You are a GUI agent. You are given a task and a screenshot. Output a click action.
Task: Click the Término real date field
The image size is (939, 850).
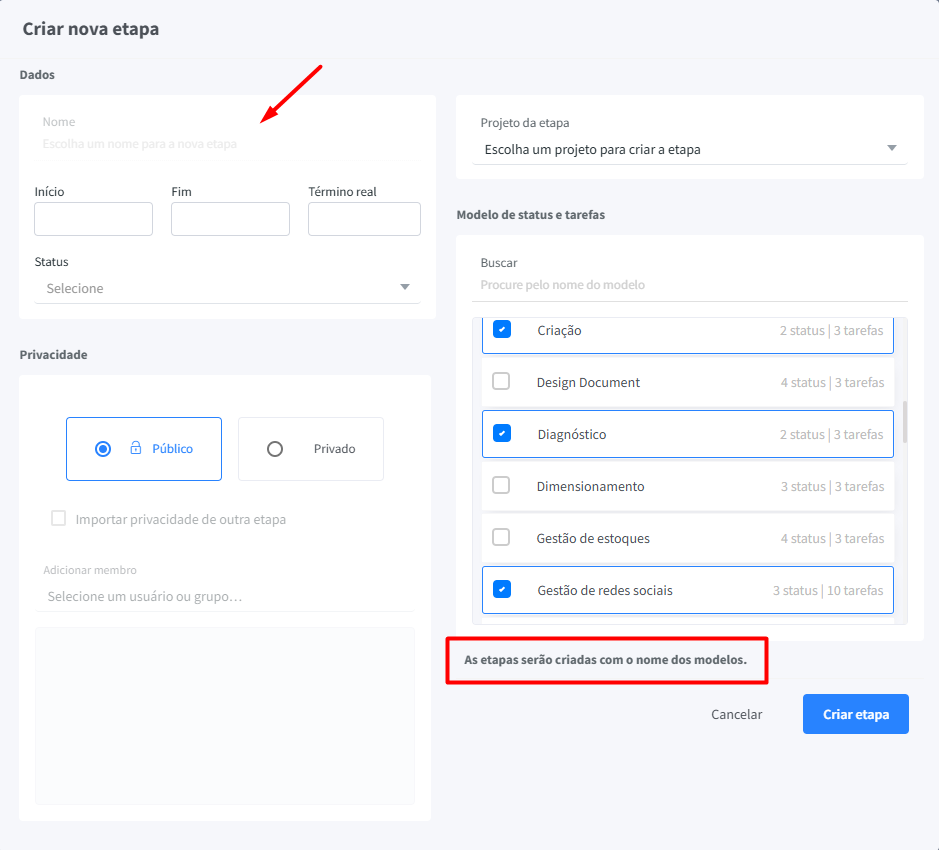(x=364, y=219)
